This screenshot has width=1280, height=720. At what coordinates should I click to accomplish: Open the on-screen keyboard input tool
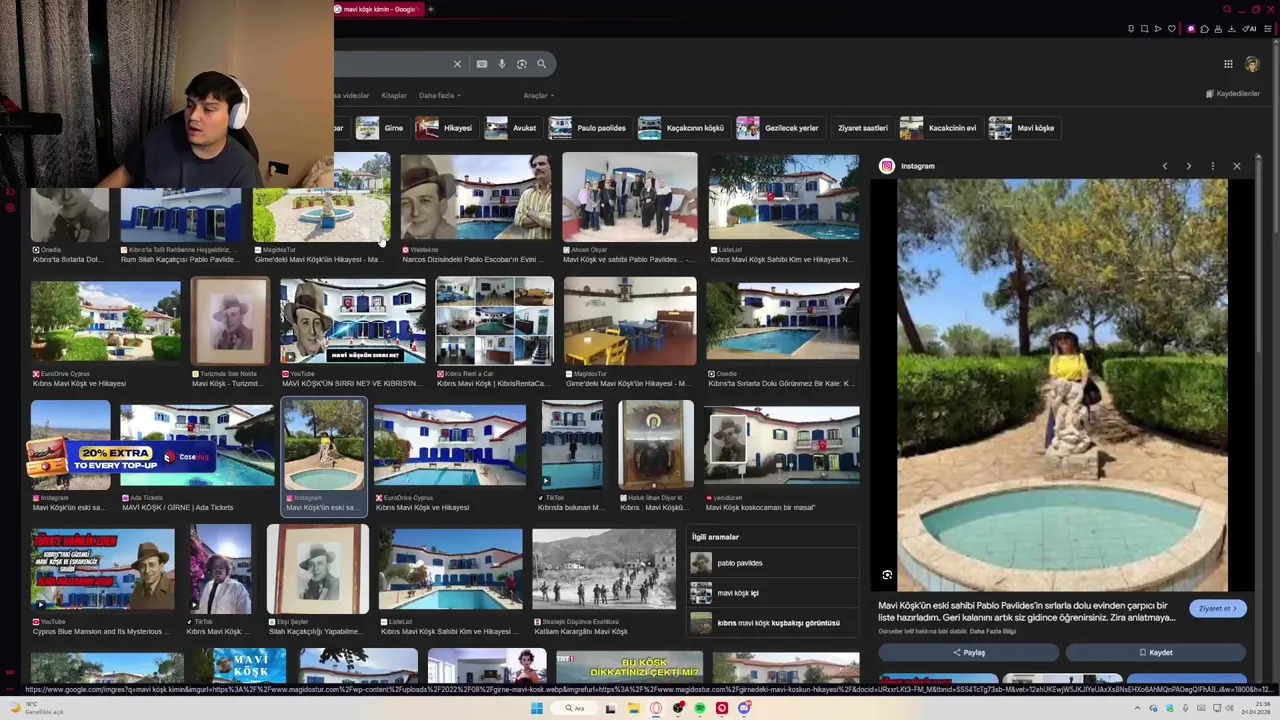[x=482, y=64]
